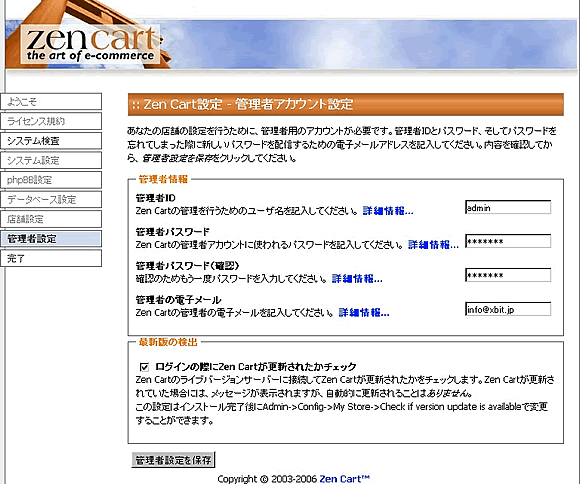Open 詳細情報 link for password confirmation
580x484 pixels.
(x=357, y=278)
